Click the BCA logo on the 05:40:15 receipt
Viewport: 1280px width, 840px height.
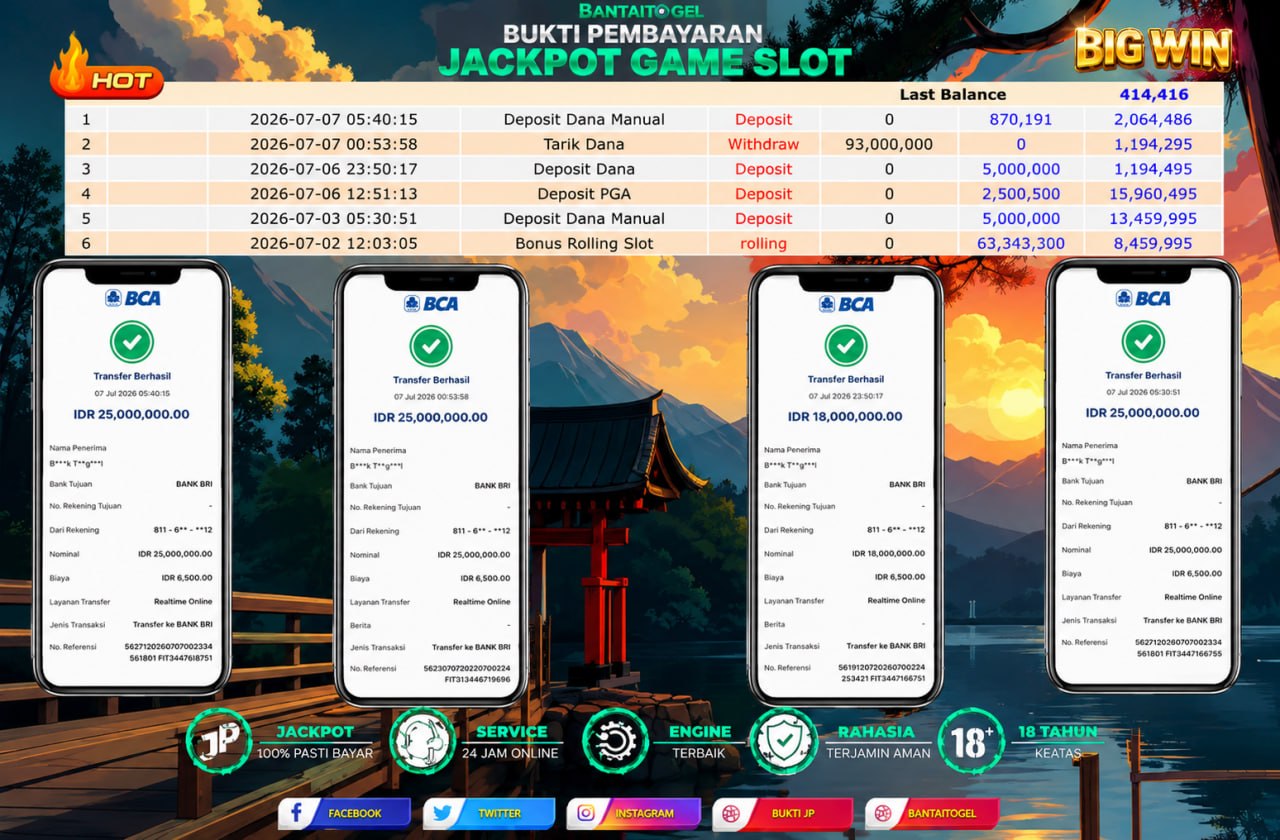(133, 298)
